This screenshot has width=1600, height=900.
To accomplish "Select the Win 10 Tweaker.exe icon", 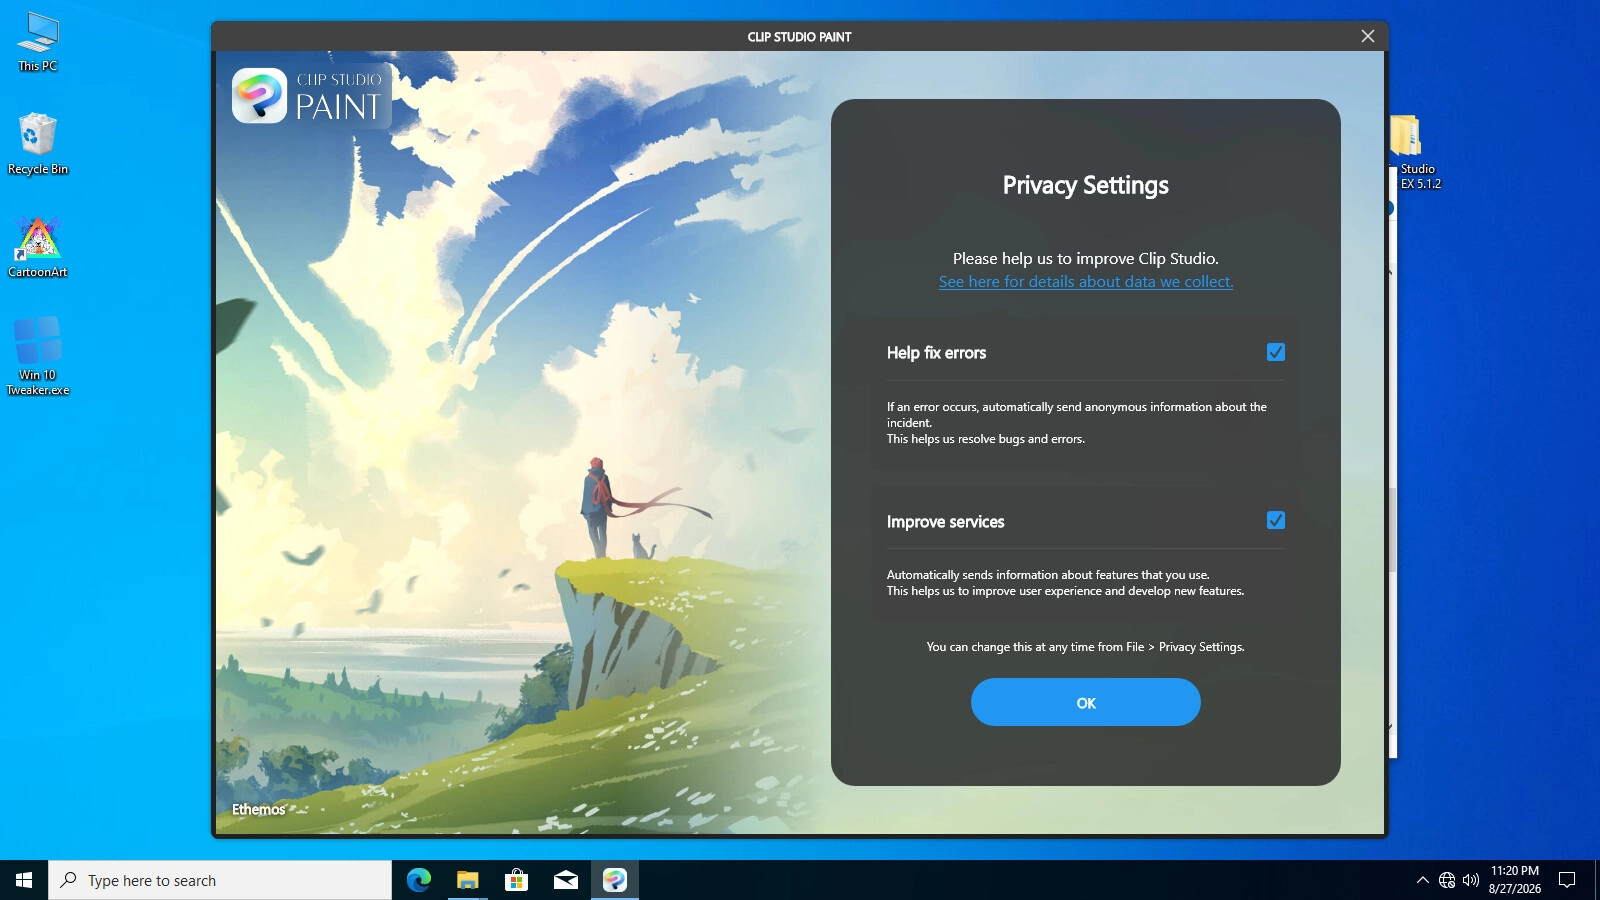I will pyautogui.click(x=38, y=356).
